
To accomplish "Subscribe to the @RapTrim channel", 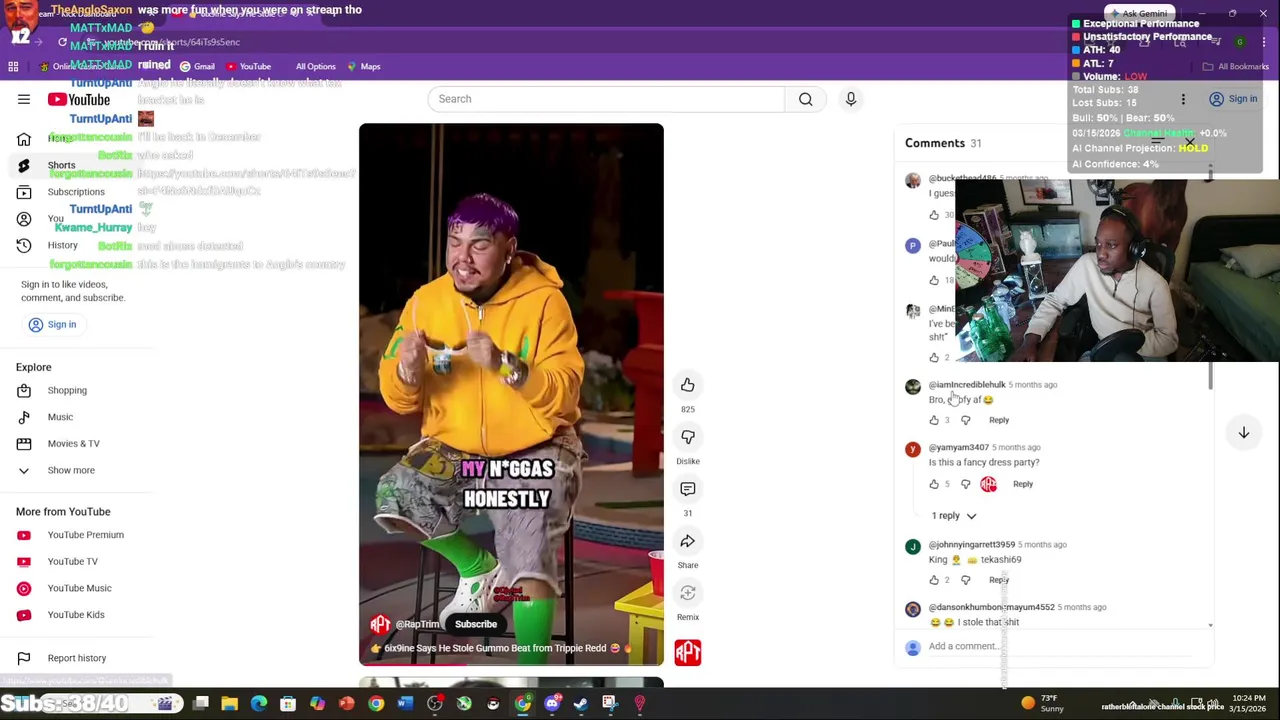I will 476,624.
